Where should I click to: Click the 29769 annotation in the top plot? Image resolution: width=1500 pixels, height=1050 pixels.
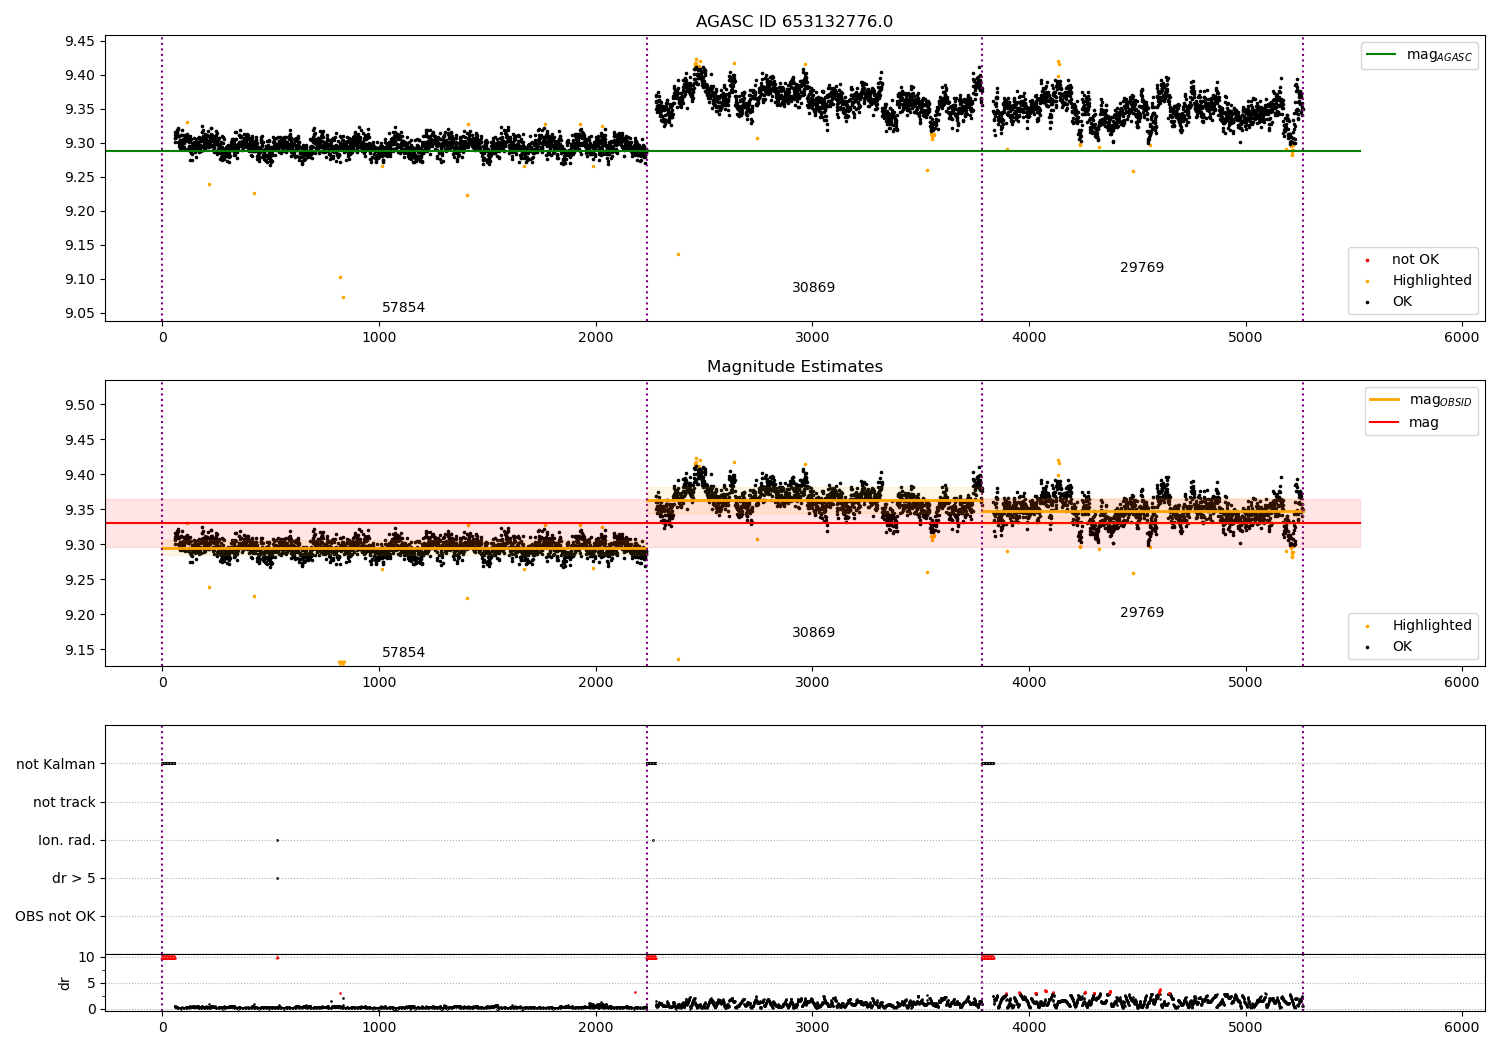[x=1142, y=268]
